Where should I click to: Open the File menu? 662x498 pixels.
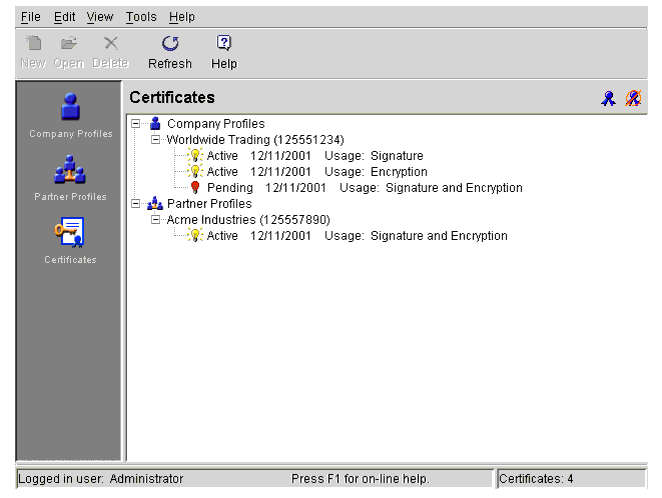[x=30, y=17]
